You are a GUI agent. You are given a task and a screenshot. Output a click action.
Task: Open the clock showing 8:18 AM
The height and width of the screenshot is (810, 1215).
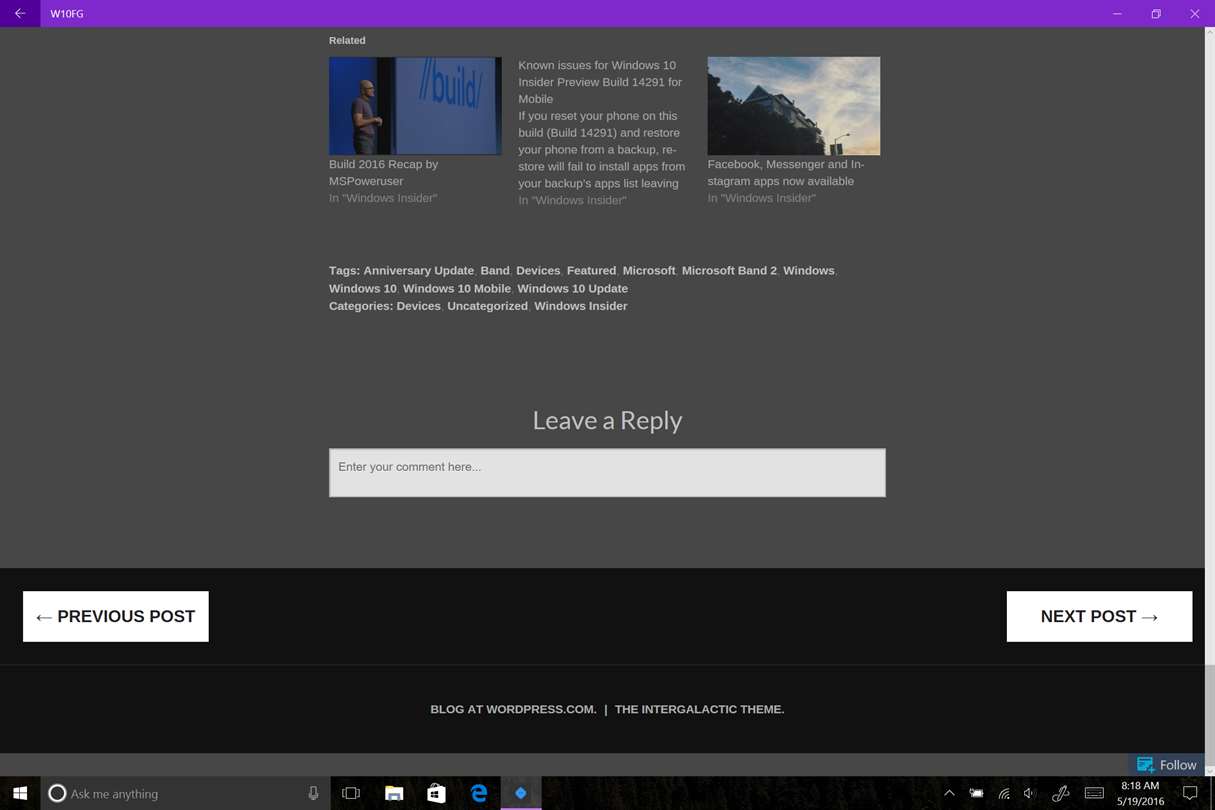click(1140, 794)
